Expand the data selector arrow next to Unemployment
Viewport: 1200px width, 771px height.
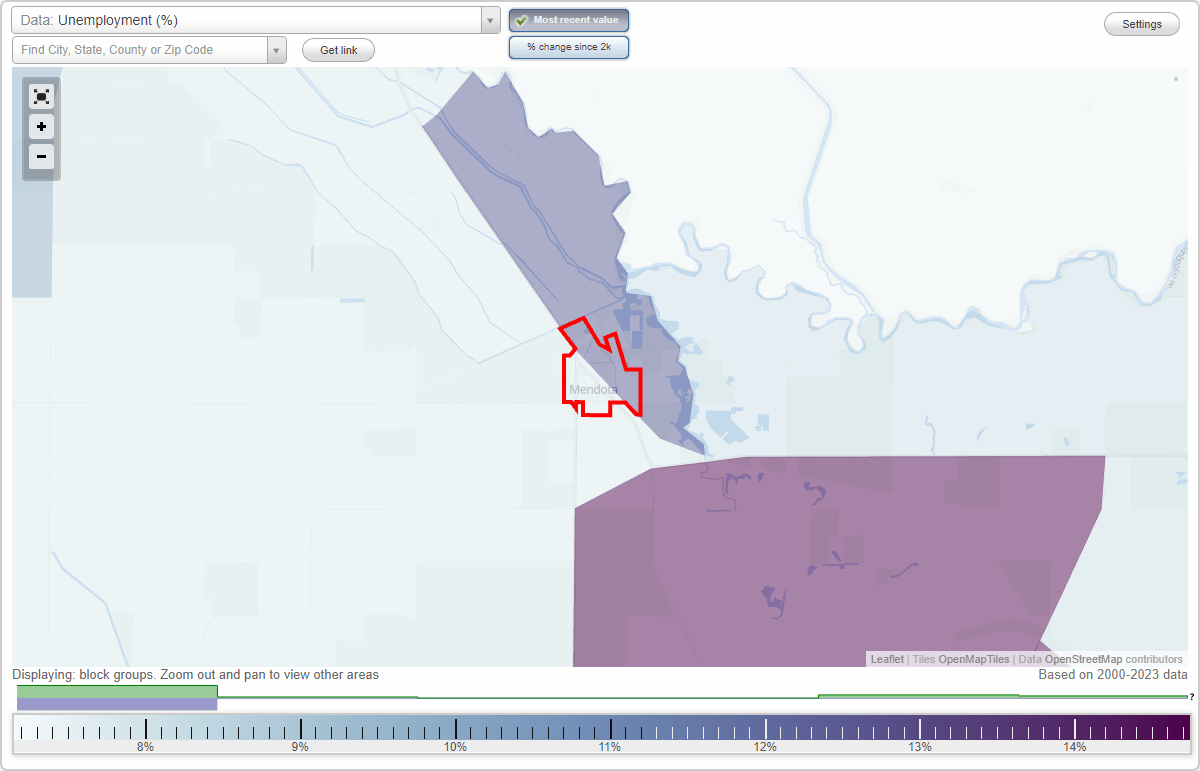[488, 19]
